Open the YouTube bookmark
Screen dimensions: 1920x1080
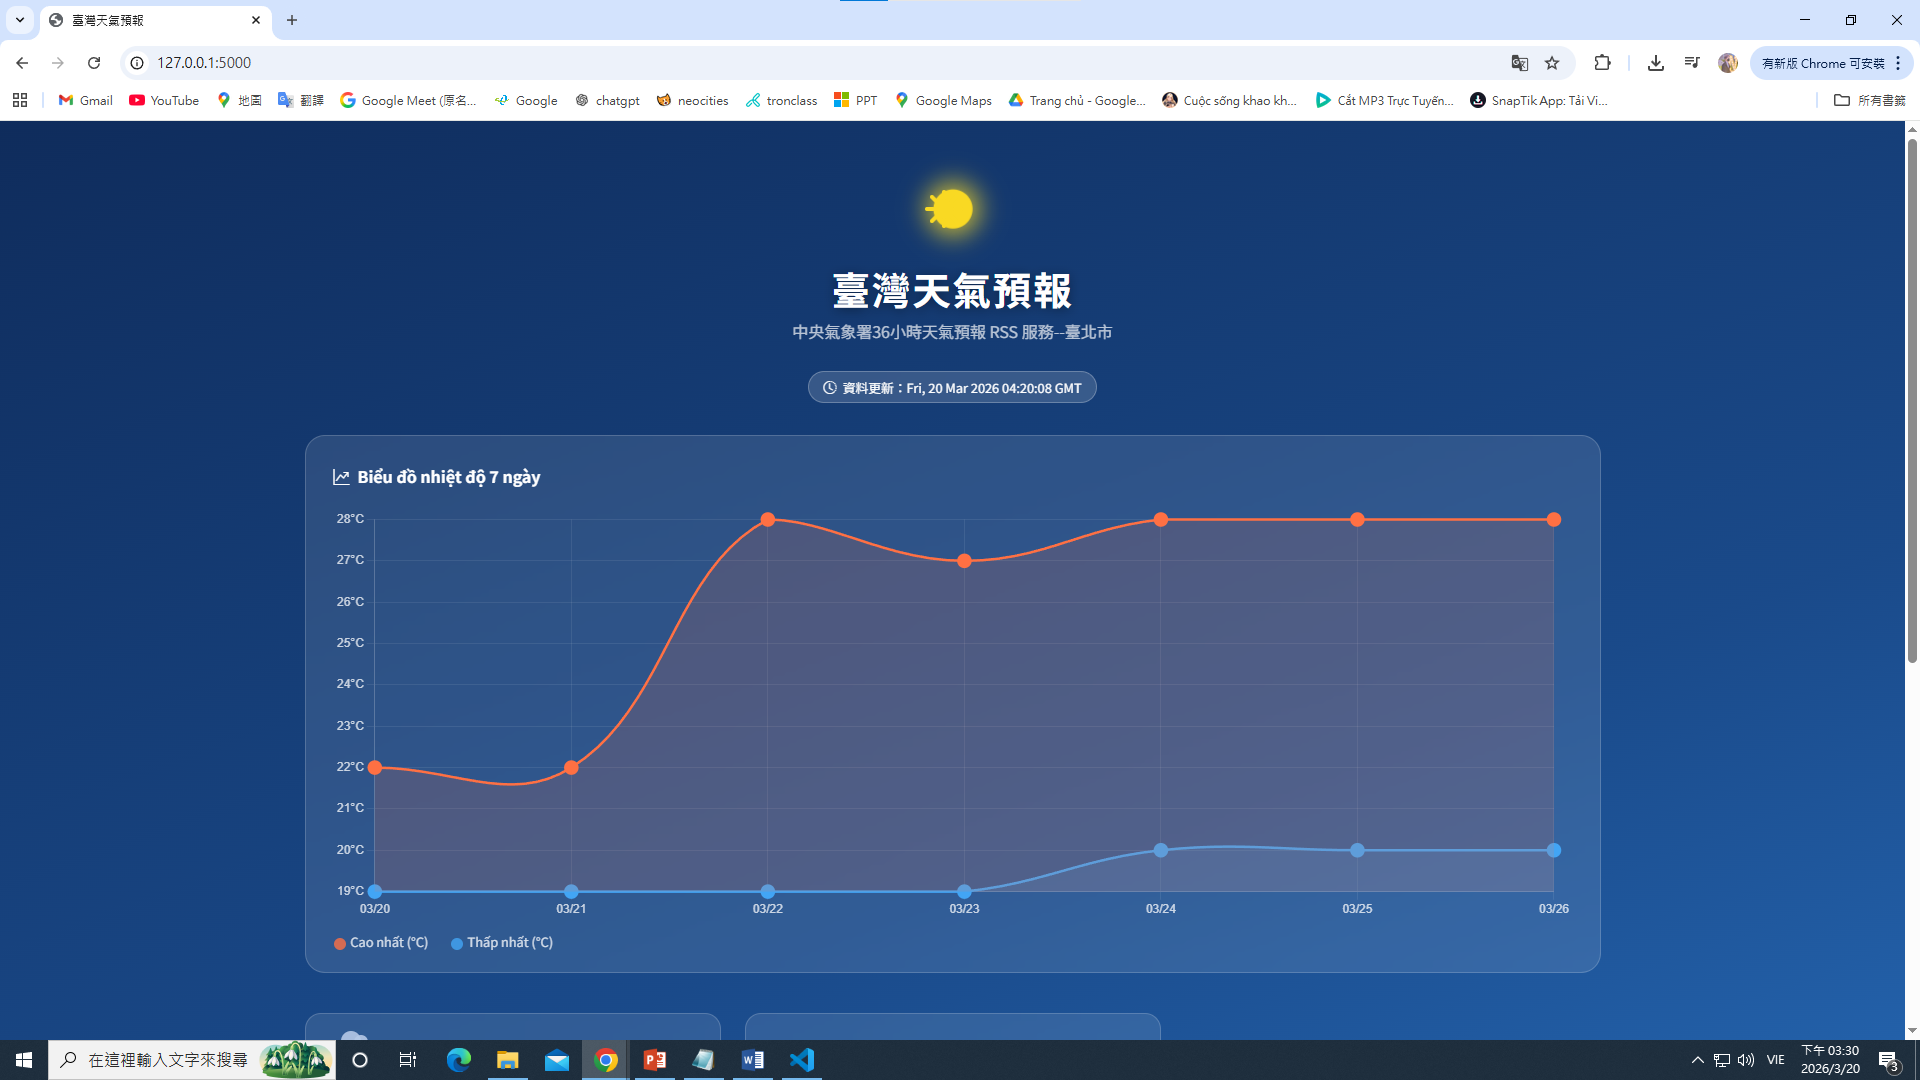(164, 100)
